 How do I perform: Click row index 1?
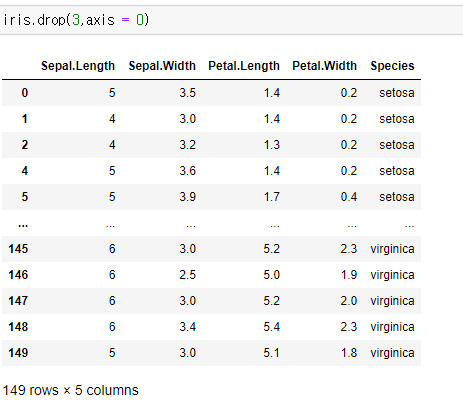(x=25, y=119)
